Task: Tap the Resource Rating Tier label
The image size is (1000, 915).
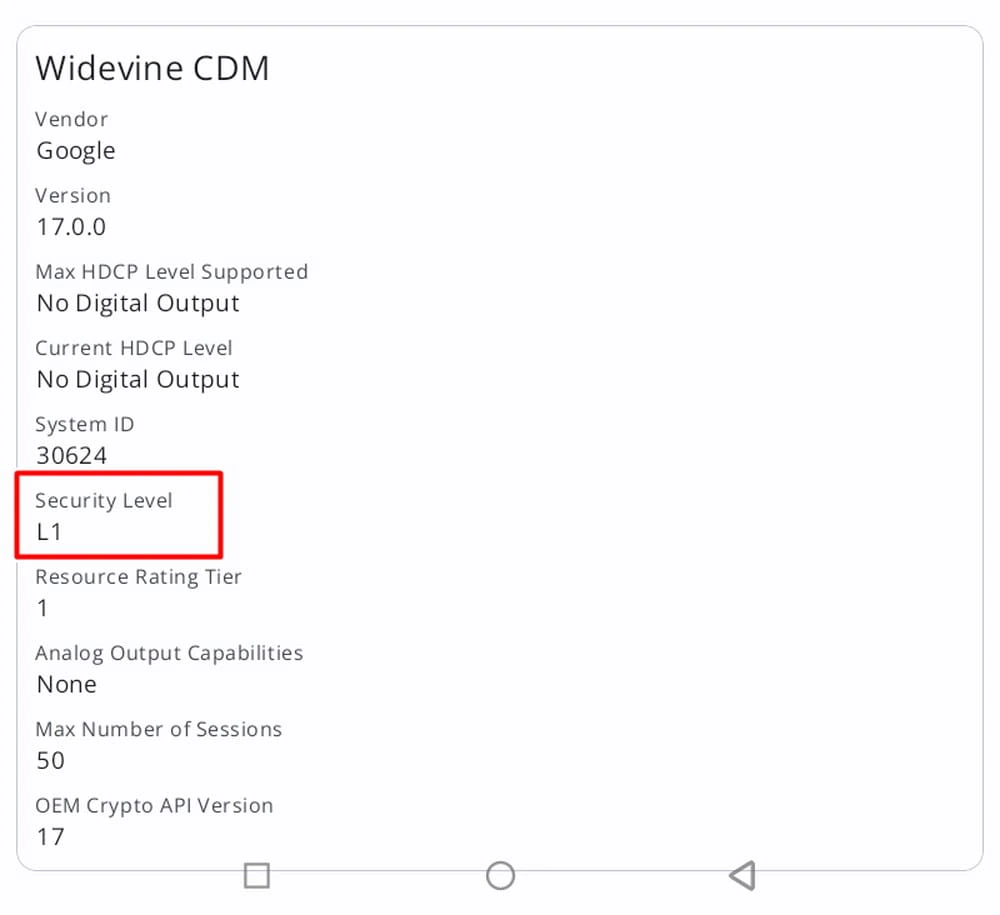Action: (138, 577)
